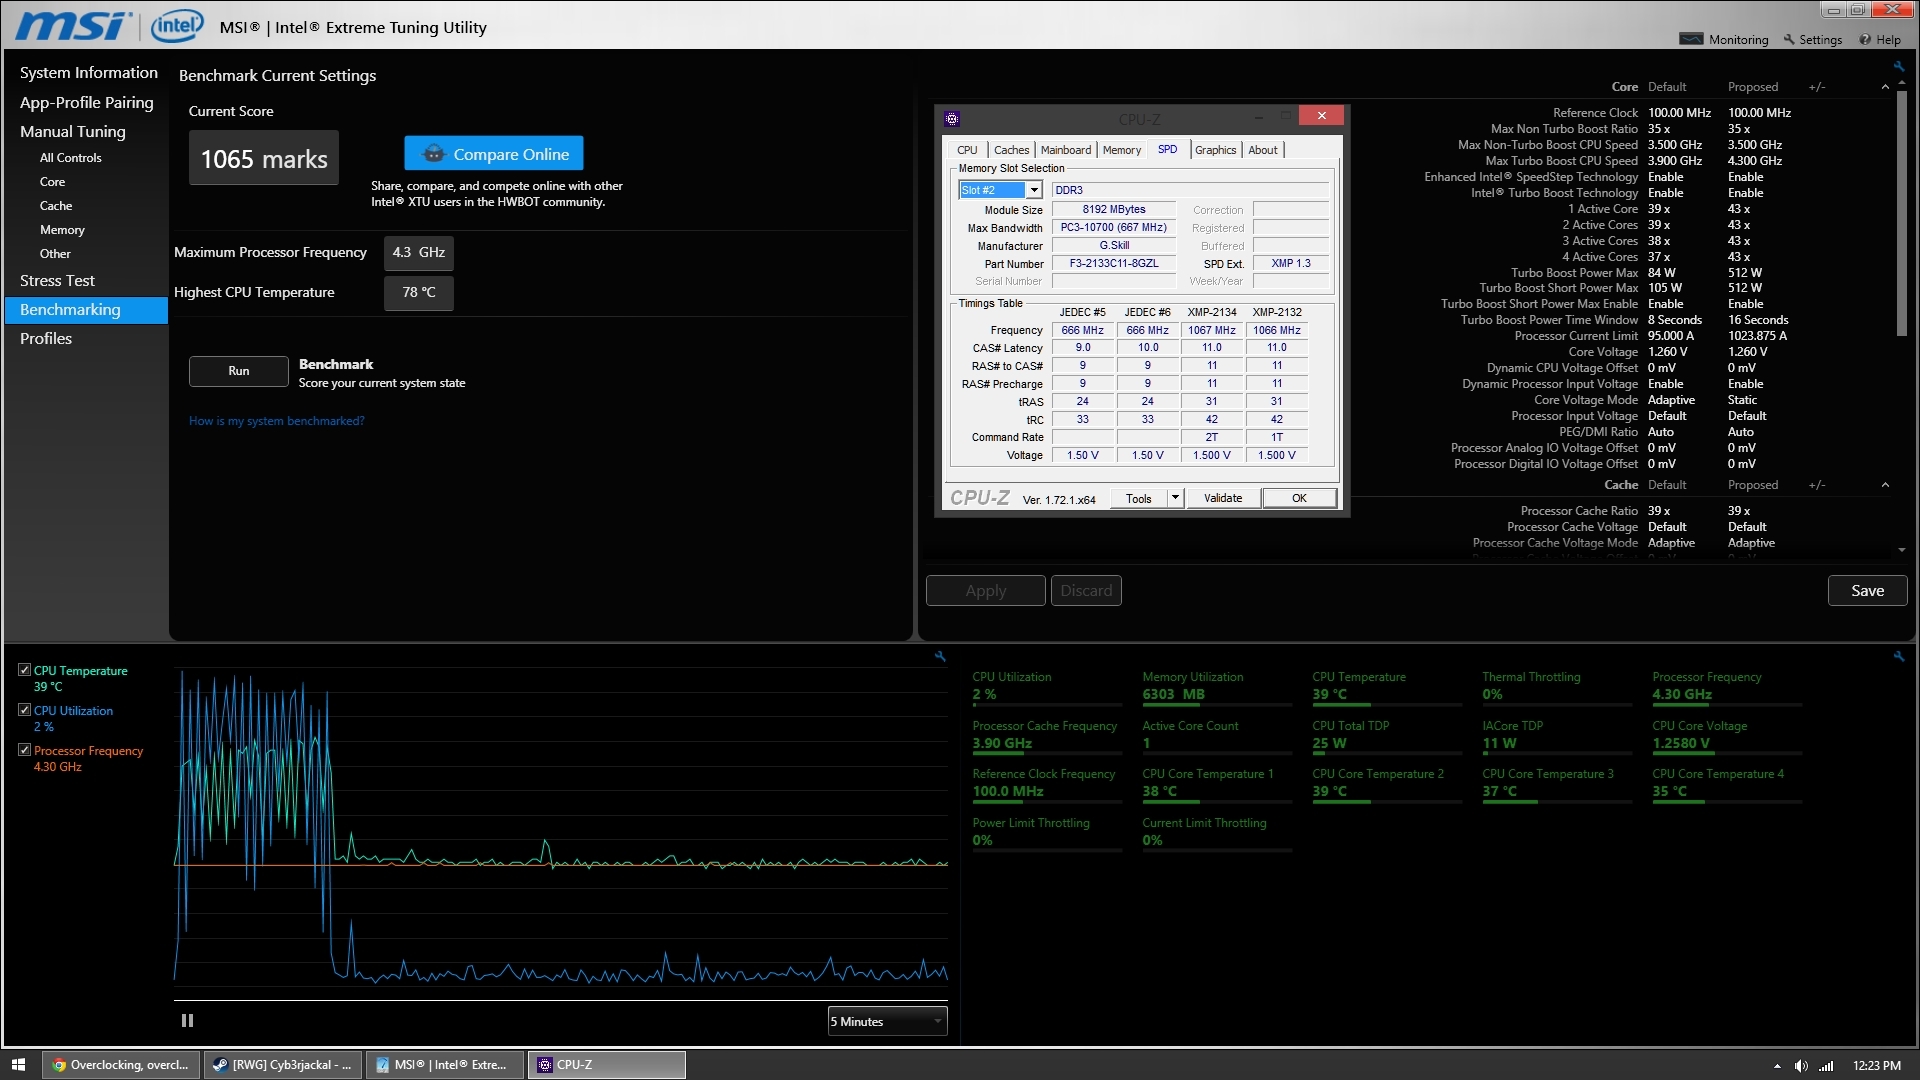This screenshot has height=1080, width=1920.
Task: Click settings list vertical scrollbar
Action: click(1901, 215)
